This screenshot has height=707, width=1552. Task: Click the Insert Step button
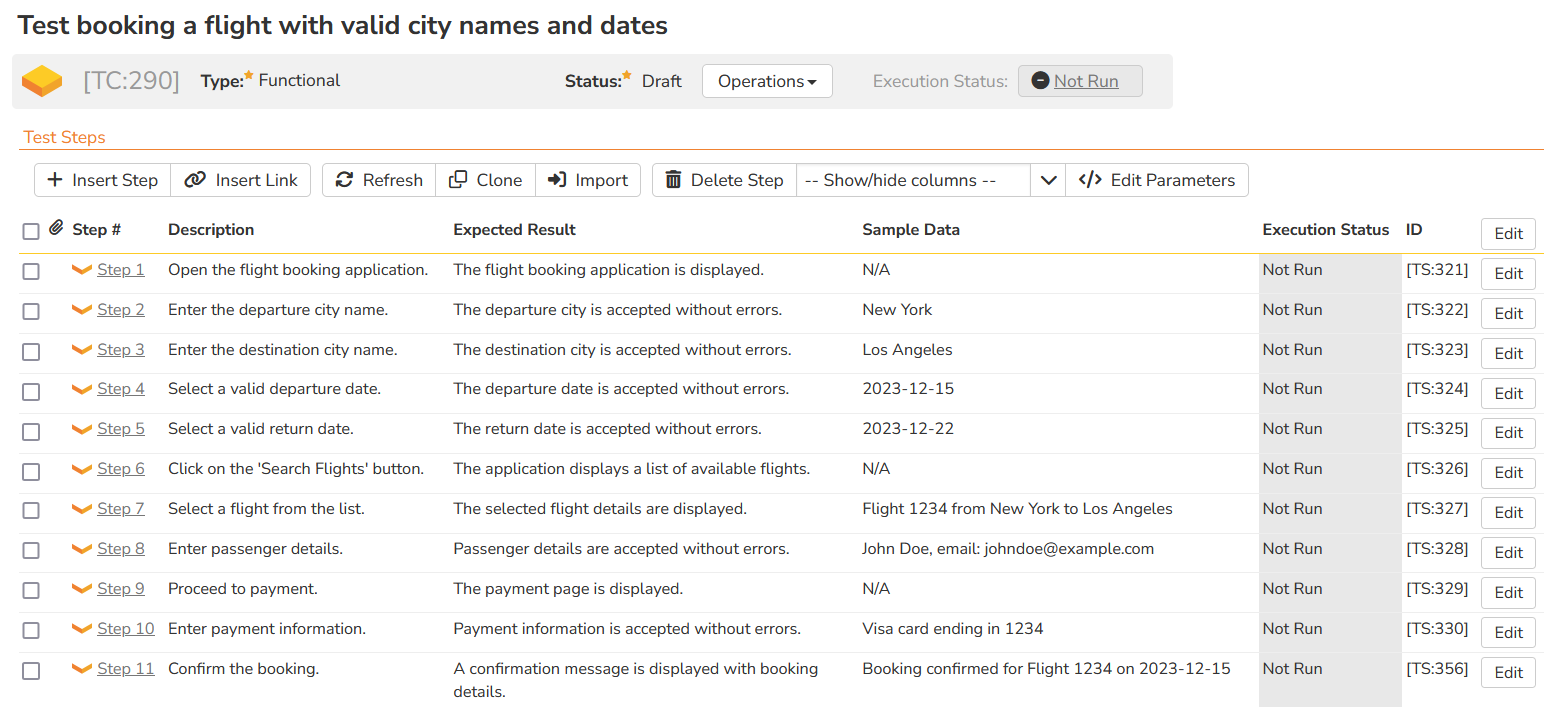pos(103,180)
